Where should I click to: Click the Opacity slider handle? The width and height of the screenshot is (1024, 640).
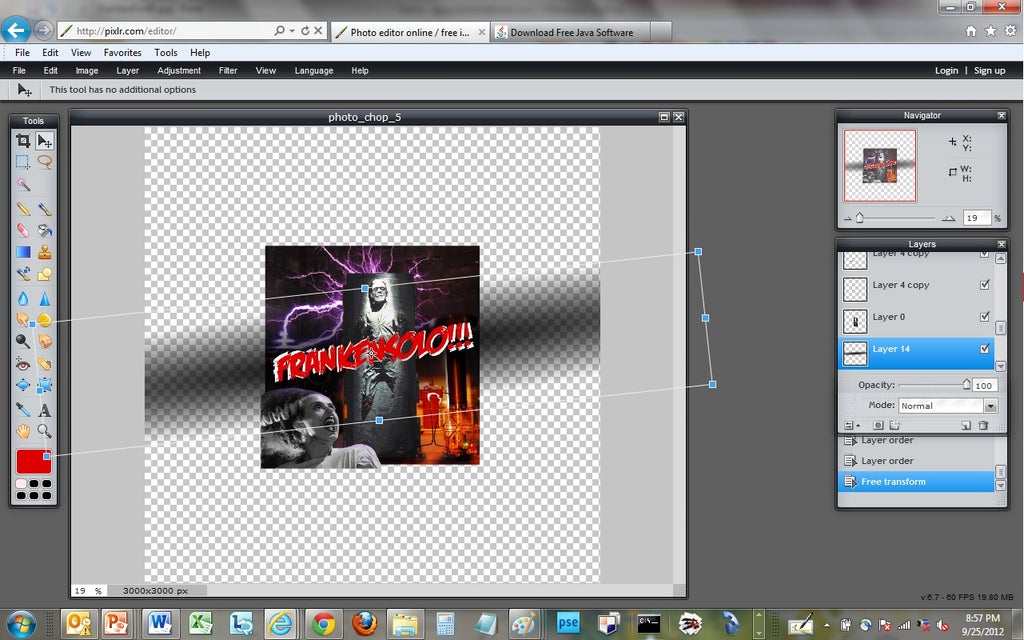tap(967, 384)
